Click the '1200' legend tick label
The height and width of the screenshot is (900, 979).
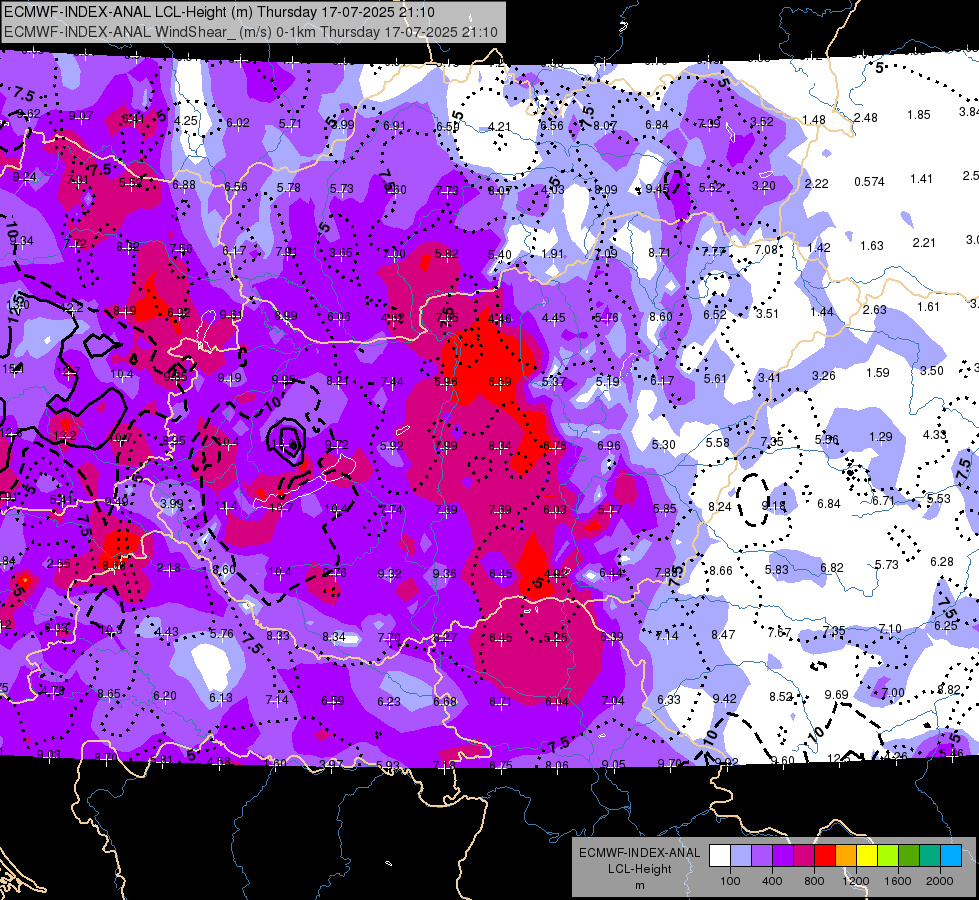pyautogui.click(x=856, y=881)
